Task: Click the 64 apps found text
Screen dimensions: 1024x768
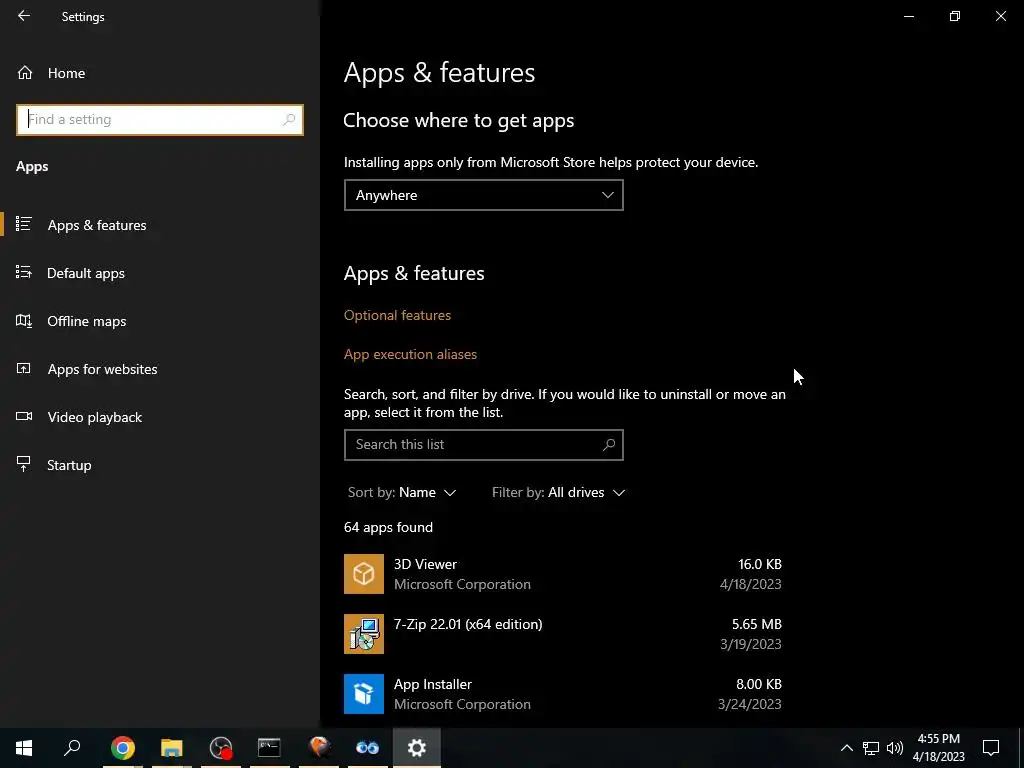Action: point(388,527)
